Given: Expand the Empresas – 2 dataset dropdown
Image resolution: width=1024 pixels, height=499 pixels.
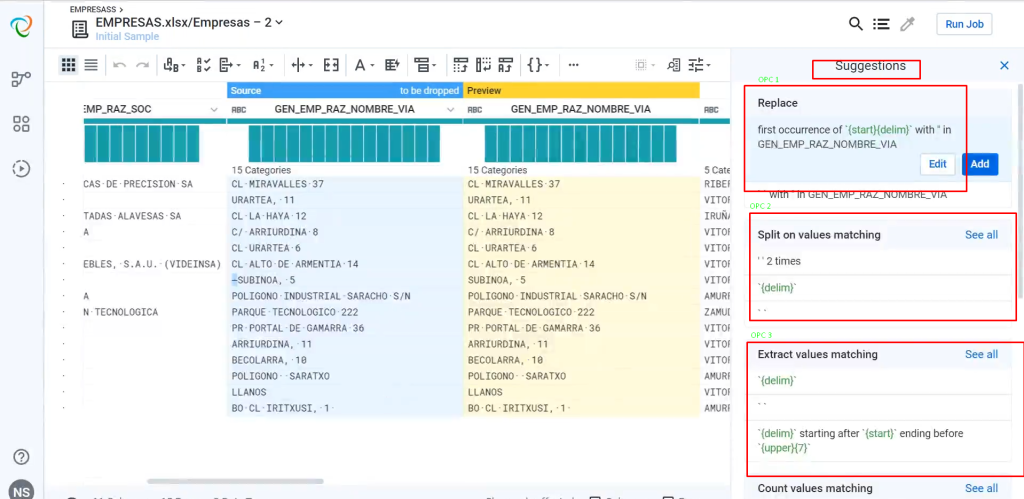Looking at the screenshot, I should coord(279,22).
